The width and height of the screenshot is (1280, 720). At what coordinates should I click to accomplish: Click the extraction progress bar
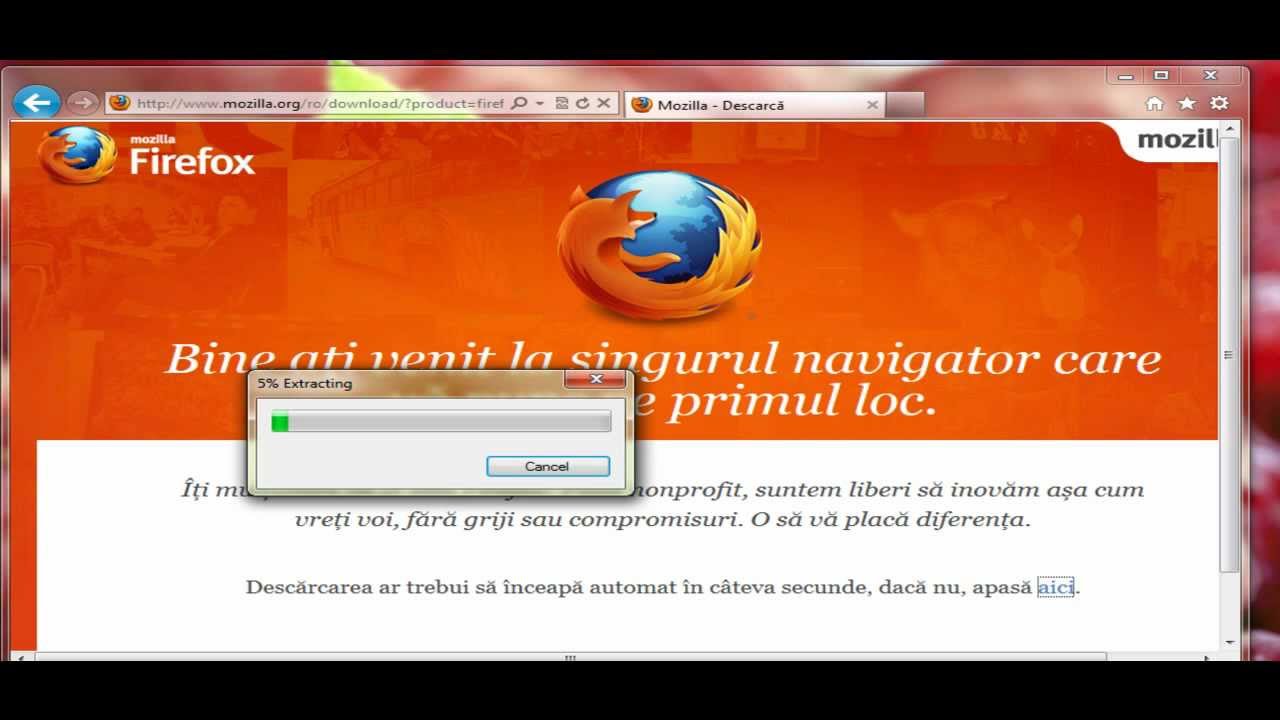441,422
